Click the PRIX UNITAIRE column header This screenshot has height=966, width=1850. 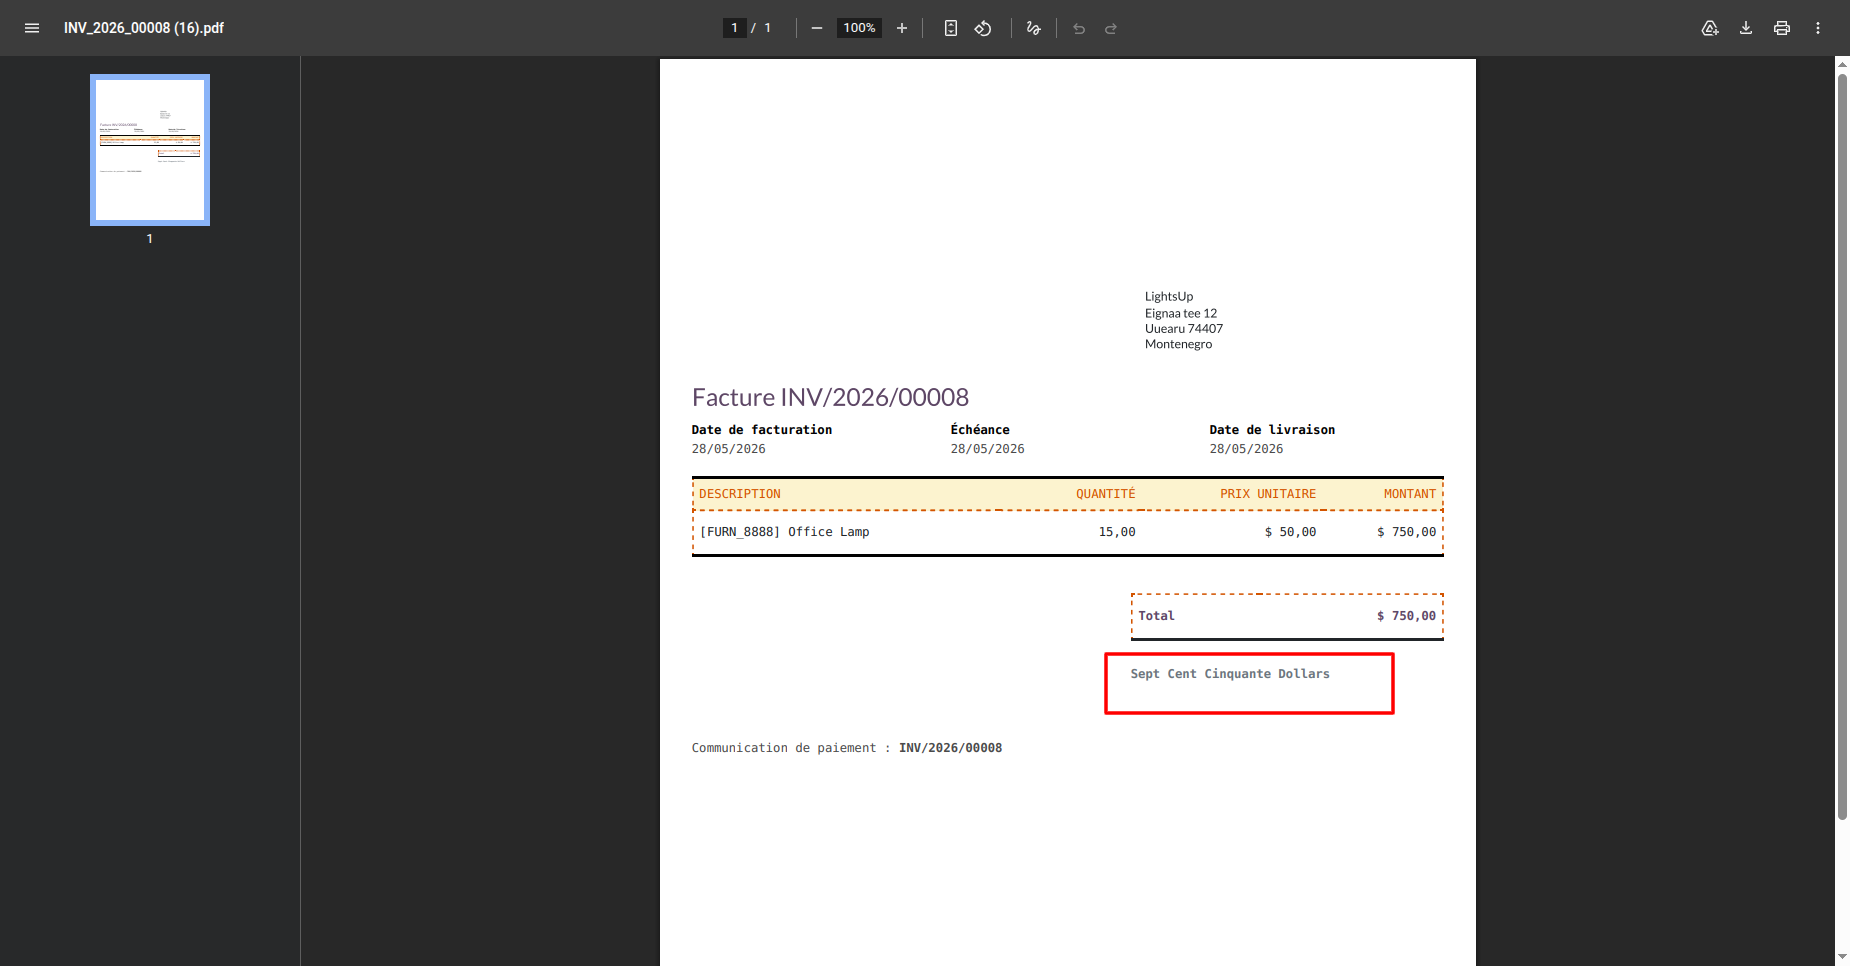1268,494
